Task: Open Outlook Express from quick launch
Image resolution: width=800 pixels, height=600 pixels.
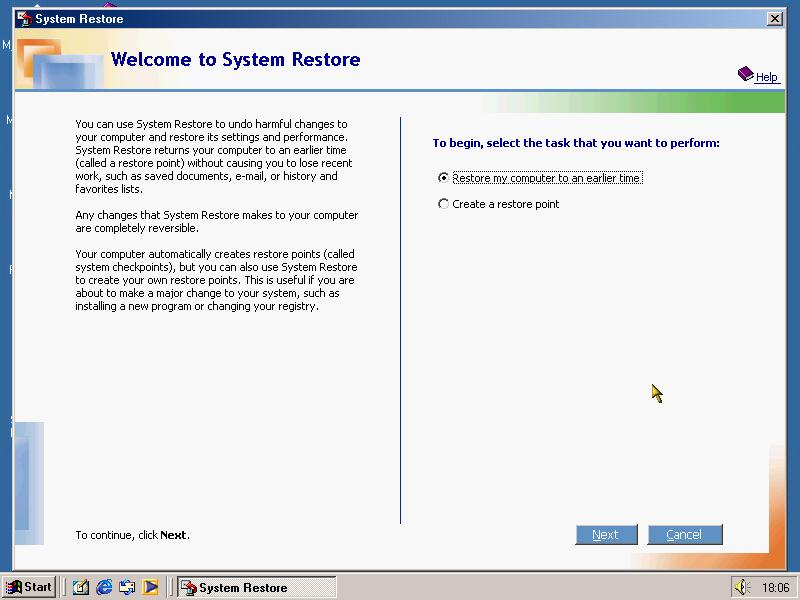Action: pos(127,588)
